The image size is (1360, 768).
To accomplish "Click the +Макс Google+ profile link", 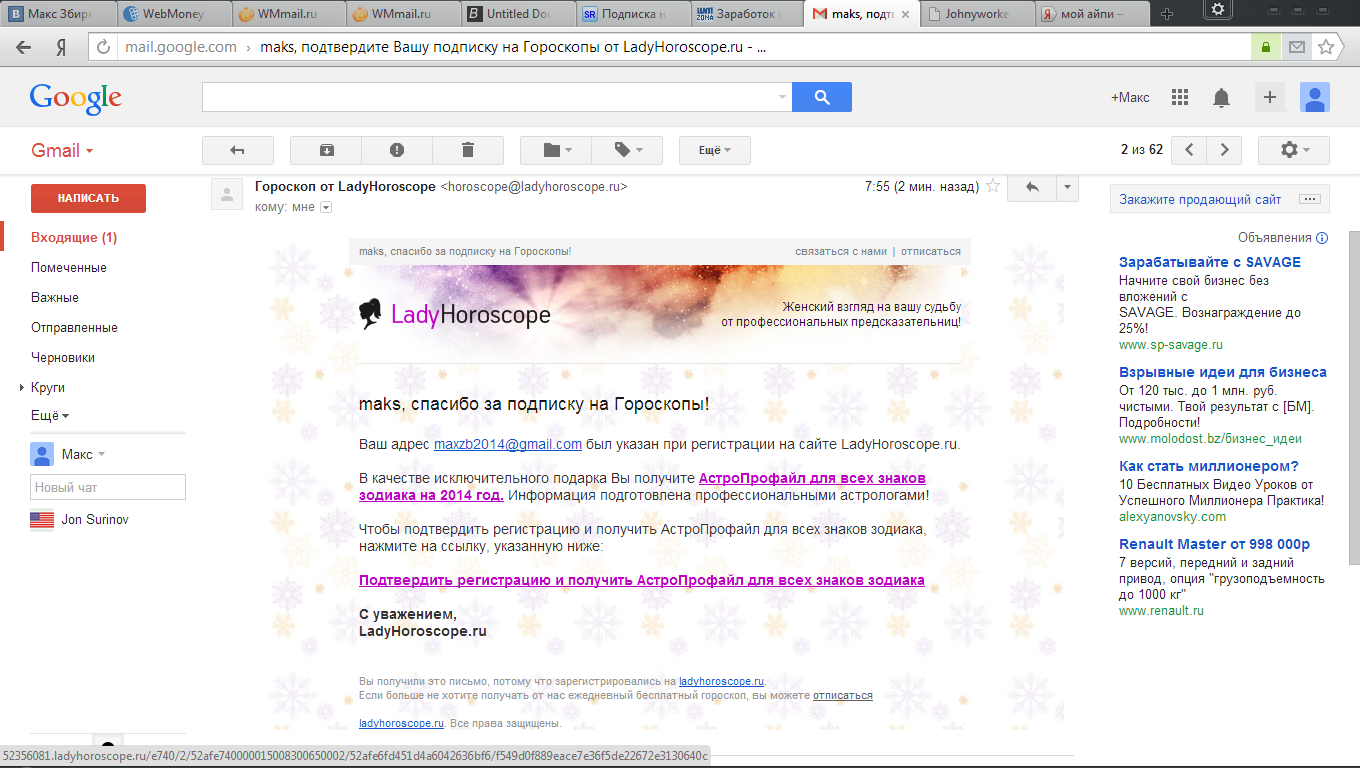I will pos(1130,97).
